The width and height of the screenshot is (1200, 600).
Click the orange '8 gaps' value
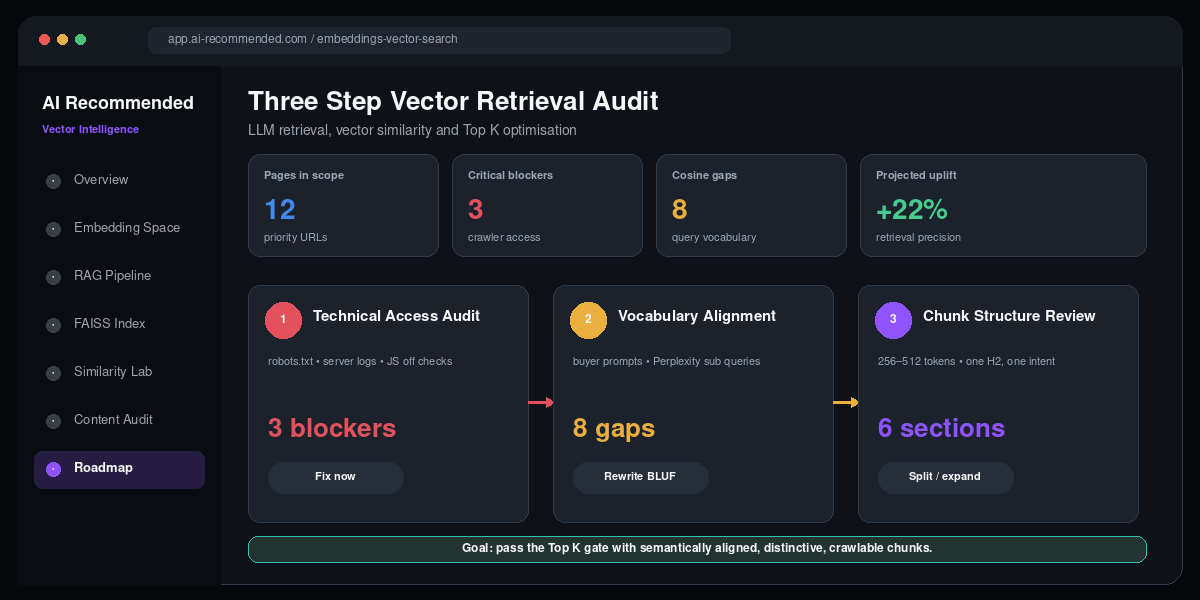(x=614, y=429)
